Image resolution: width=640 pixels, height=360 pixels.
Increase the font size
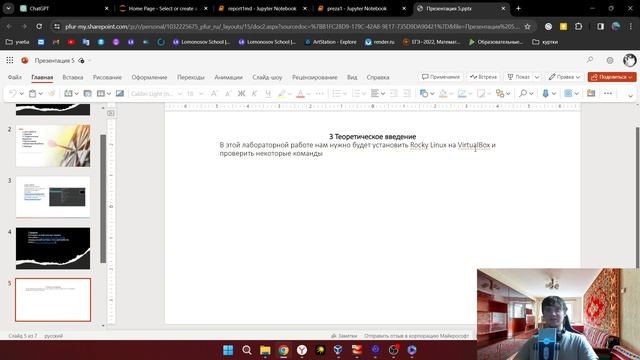click(214, 93)
